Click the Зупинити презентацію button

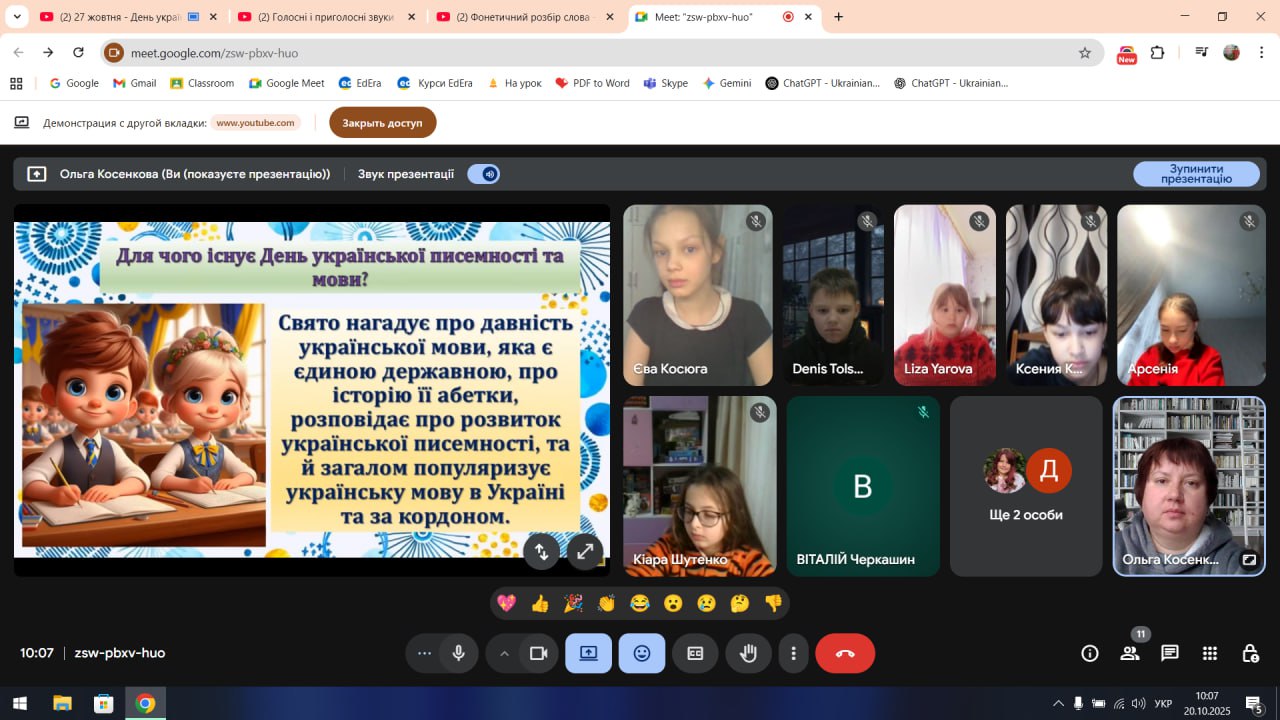[x=1196, y=174]
